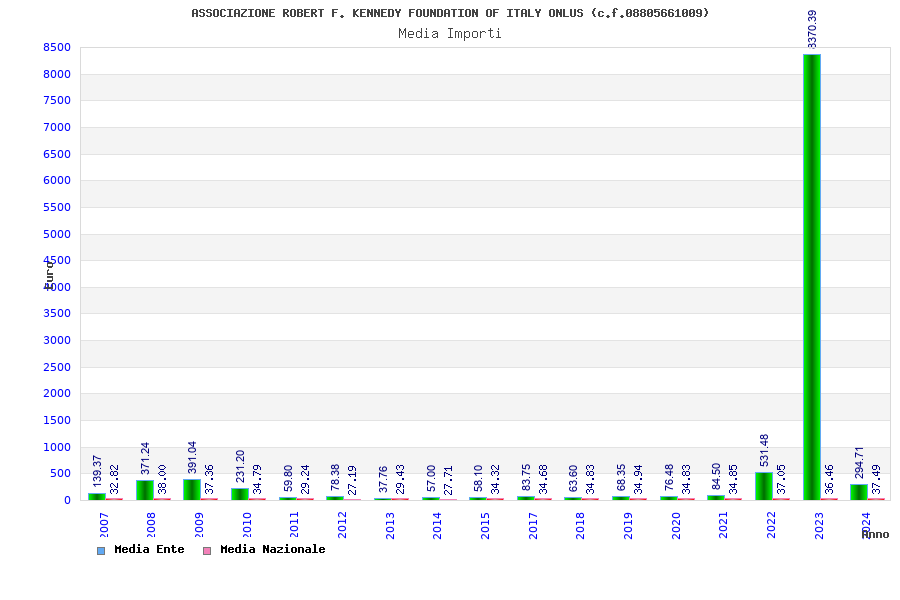The width and height of the screenshot is (900, 600).
Task: Click the tall green 2023 bar
Action: pyautogui.click(x=812, y=277)
